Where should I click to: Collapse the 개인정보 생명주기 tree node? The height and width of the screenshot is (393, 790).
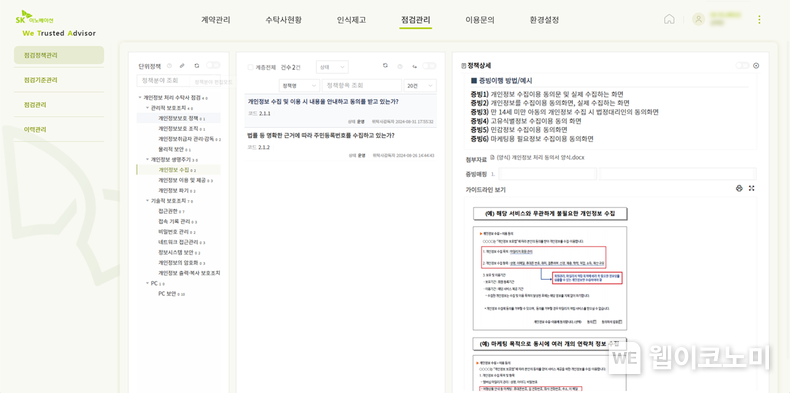coord(147,159)
